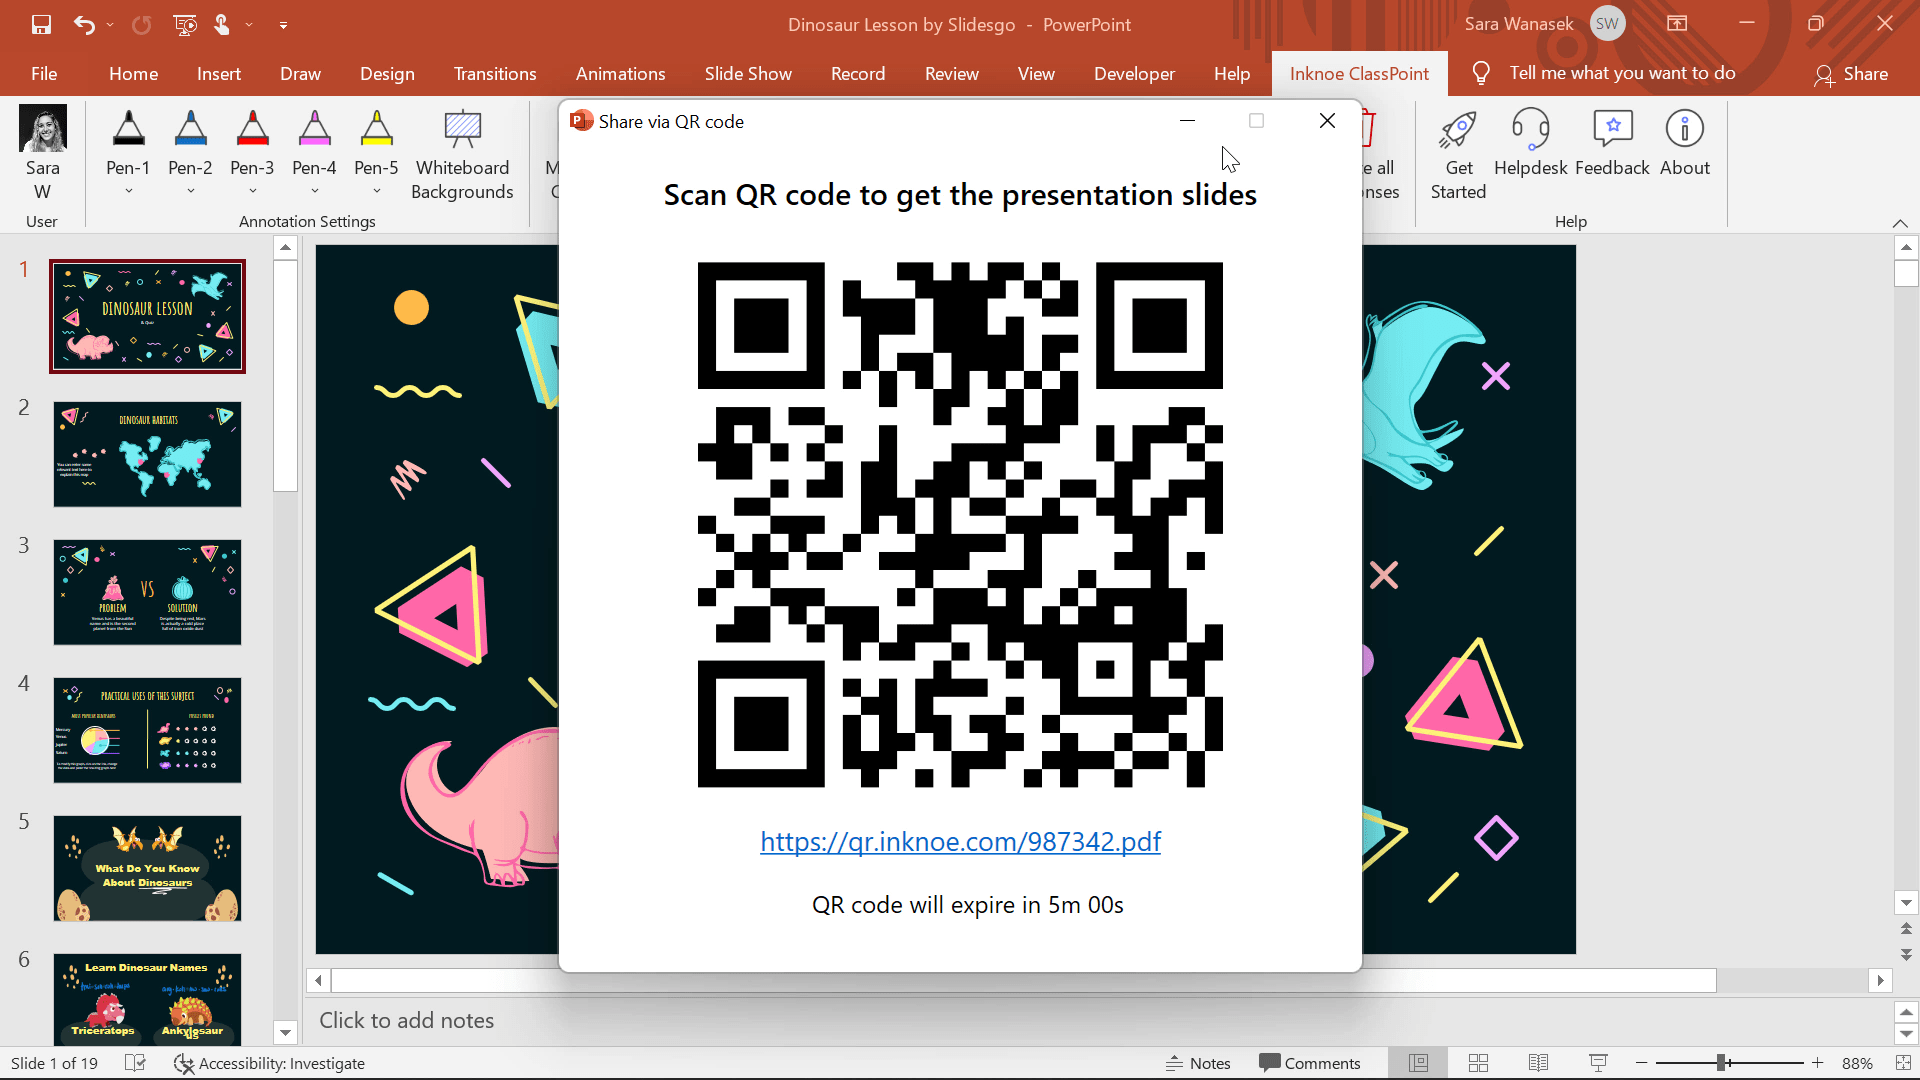Click the close button on QR dialog
Screen dimensions: 1920x1080
point(1328,121)
